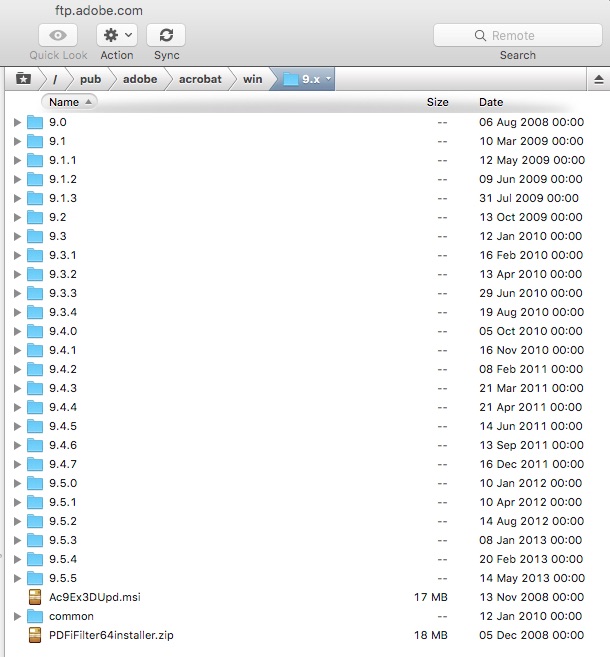Select the 9.5.4 folder icon
This screenshot has width=610, height=657.
click(x=35, y=559)
